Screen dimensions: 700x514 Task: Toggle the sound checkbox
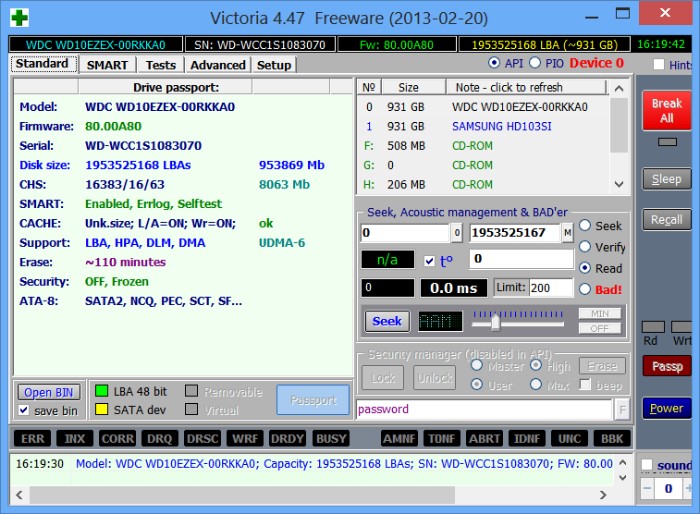646,465
